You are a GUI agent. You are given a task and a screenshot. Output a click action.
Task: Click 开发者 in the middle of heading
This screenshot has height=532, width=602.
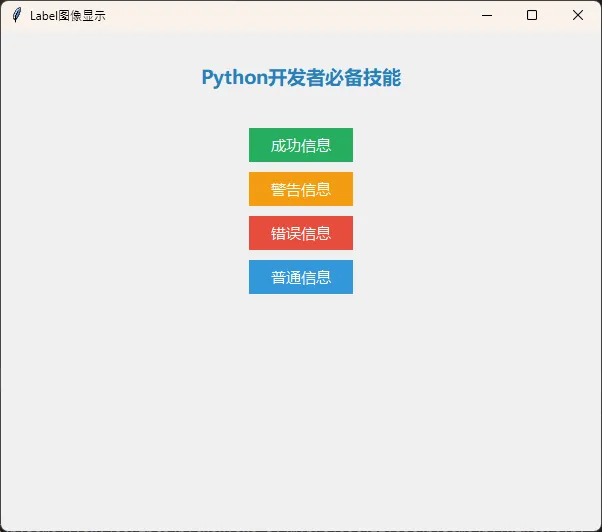click(x=300, y=78)
